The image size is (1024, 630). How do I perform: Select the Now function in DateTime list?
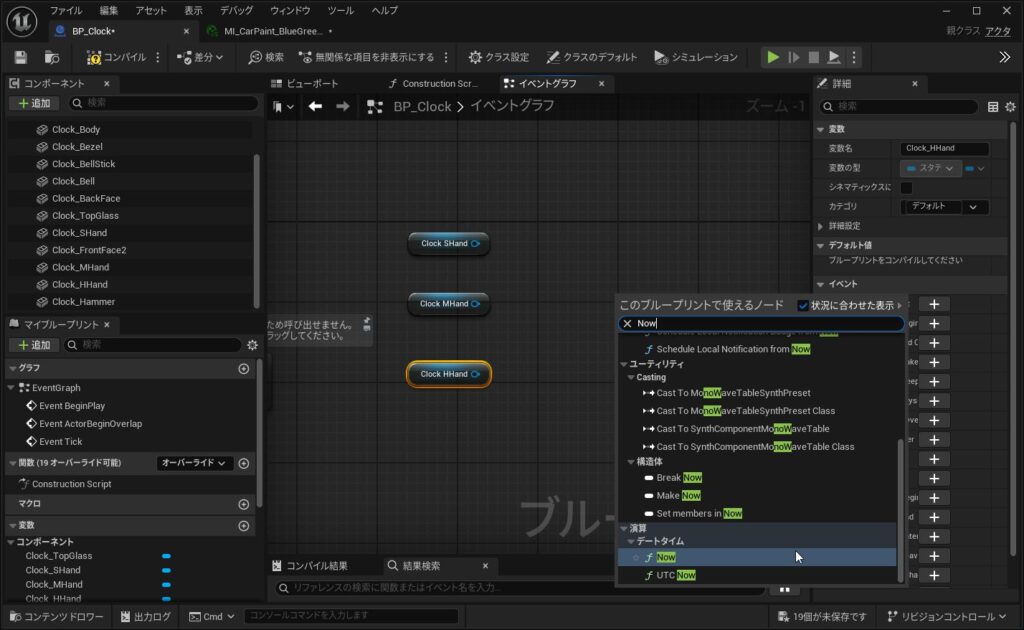coord(666,557)
